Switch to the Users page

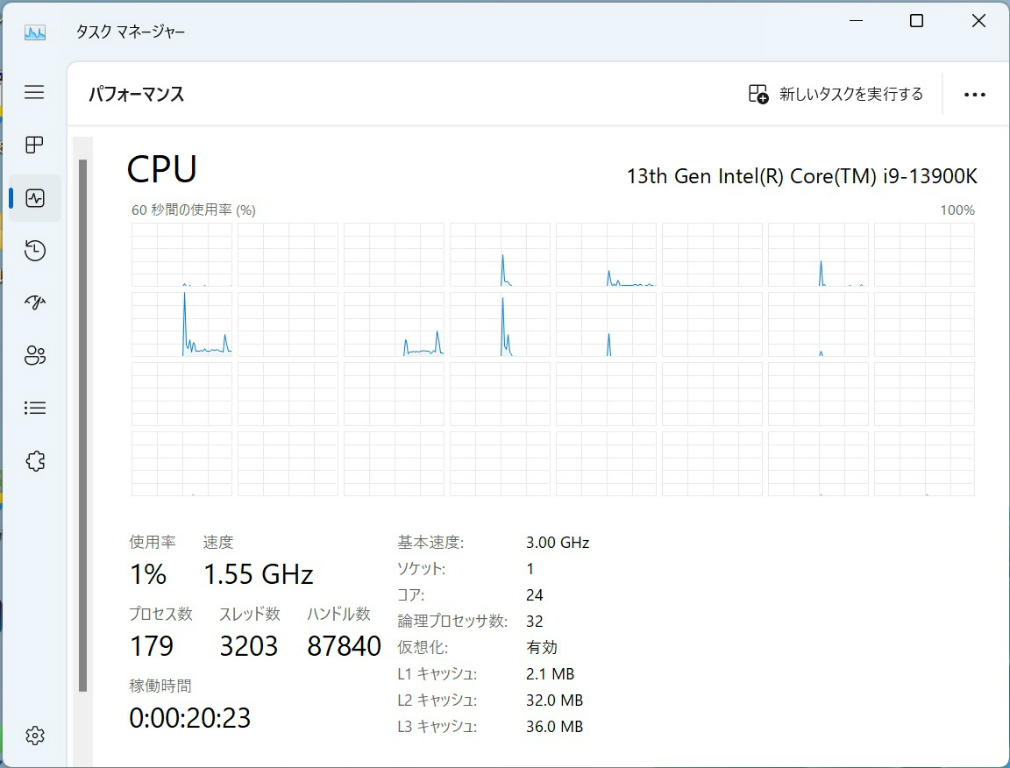(35, 355)
